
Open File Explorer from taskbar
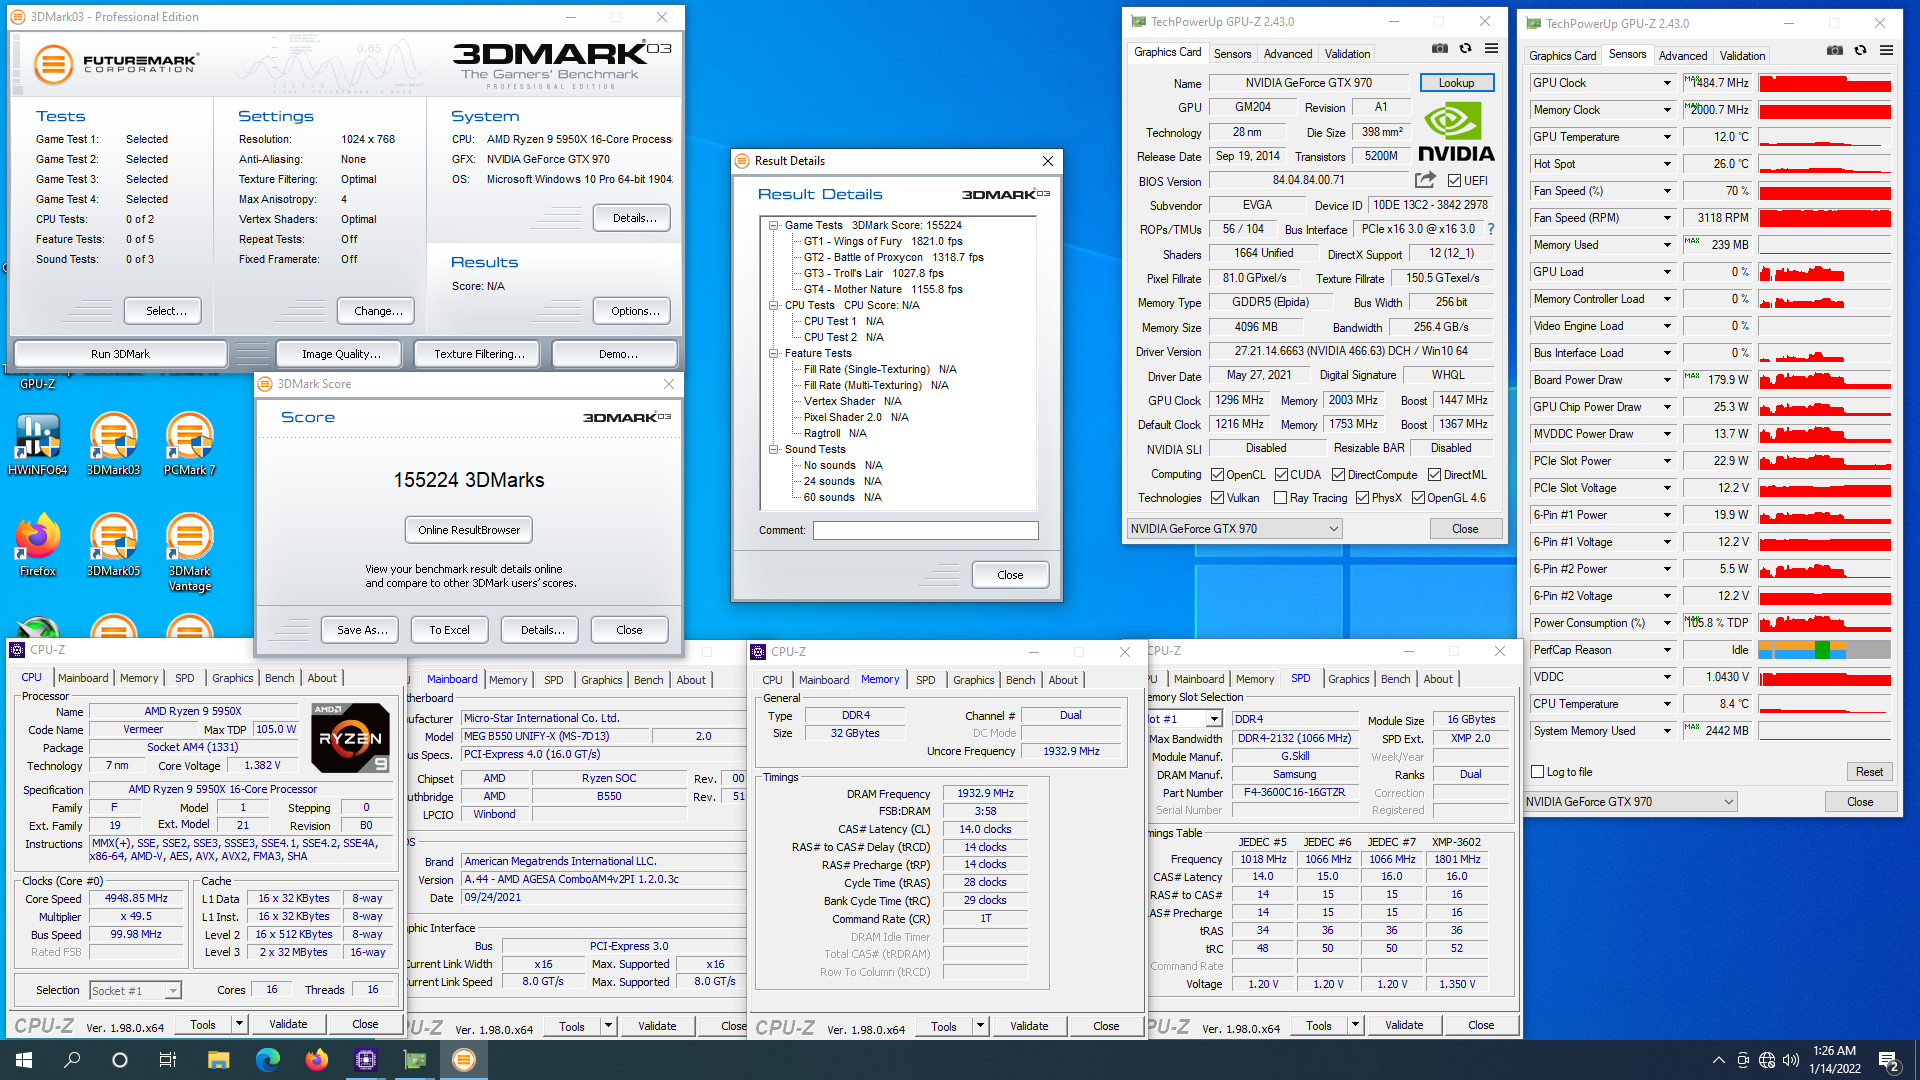(x=218, y=1060)
